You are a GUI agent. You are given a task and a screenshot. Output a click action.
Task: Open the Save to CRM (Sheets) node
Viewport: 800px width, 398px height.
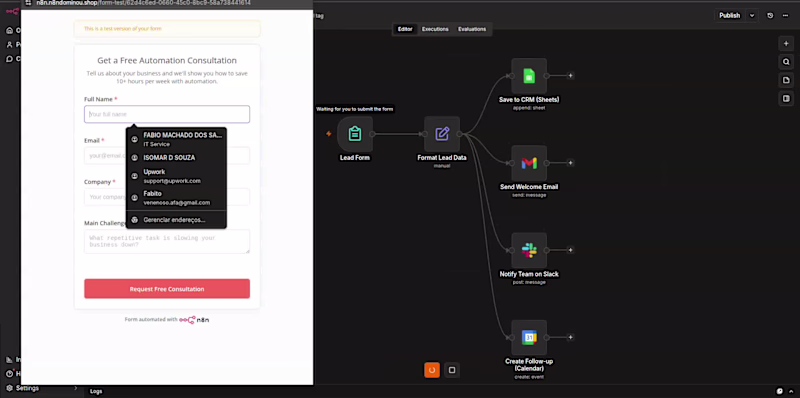pos(529,76)
